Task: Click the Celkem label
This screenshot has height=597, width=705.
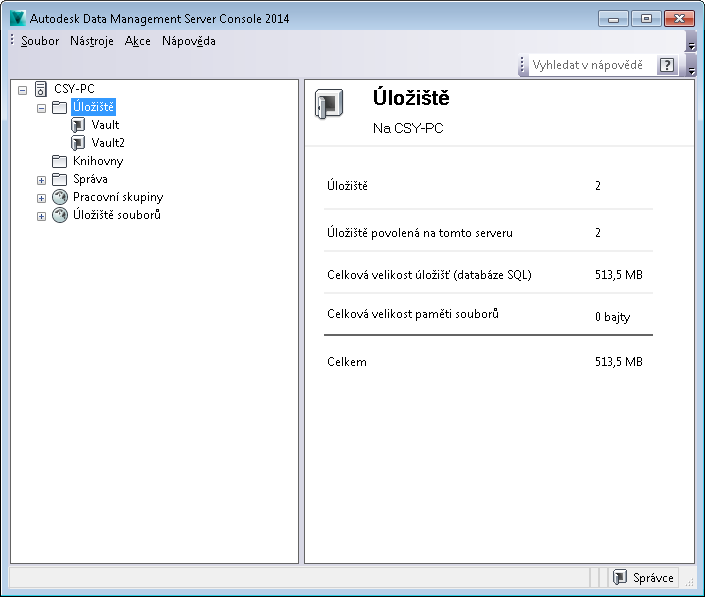Action: tap(347, 362)
